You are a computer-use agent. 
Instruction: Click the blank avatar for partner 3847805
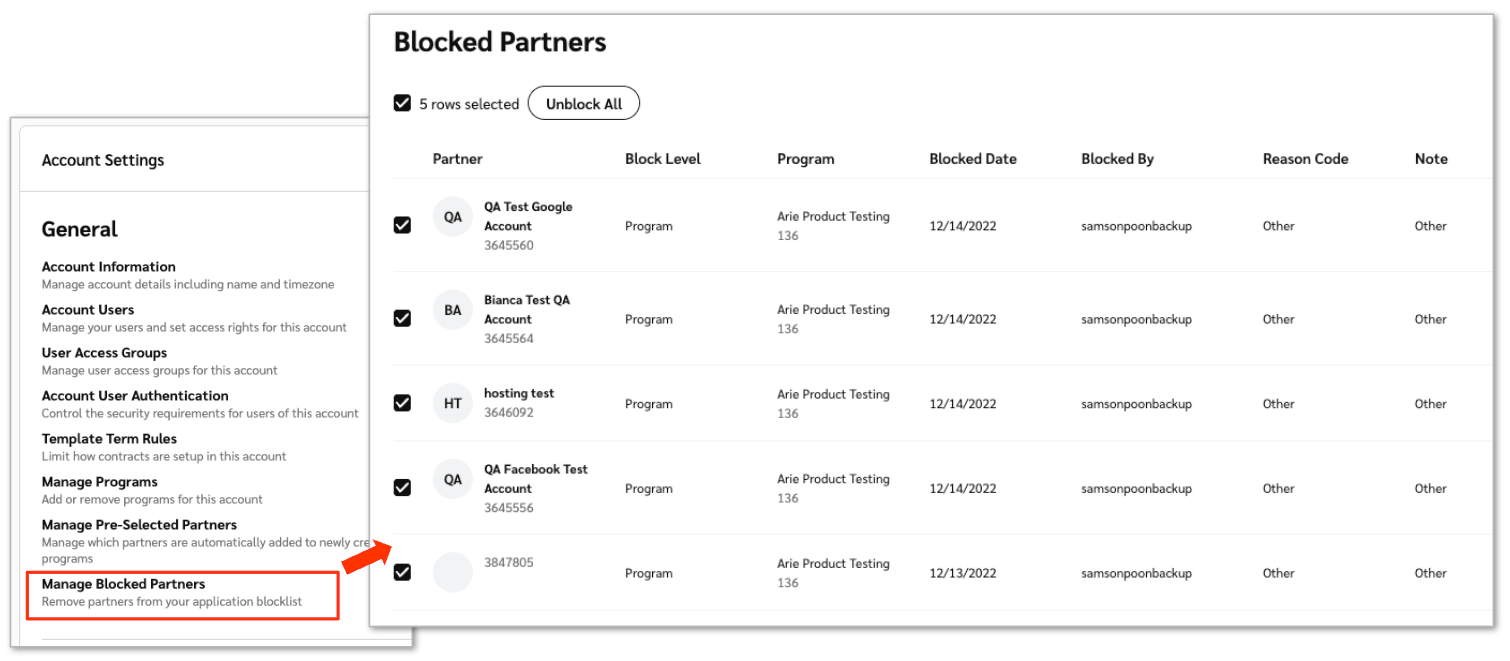point(452,573)
